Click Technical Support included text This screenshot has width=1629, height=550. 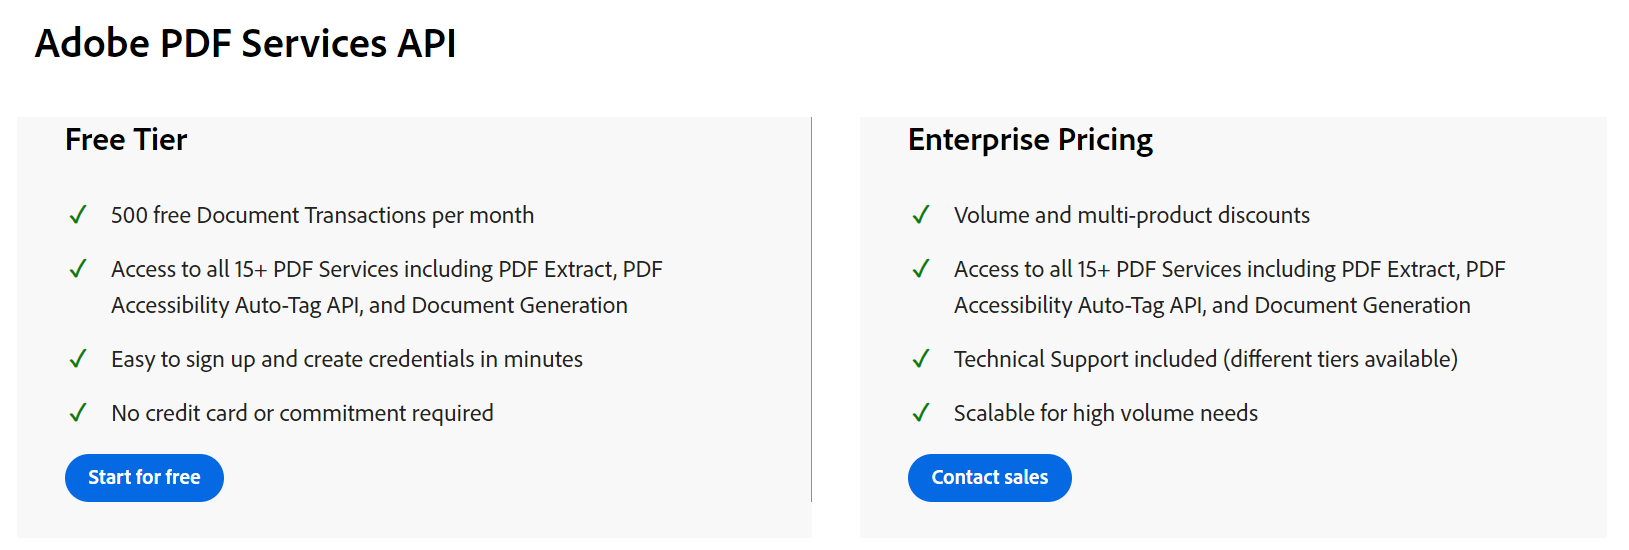[x=1205, y=360]
